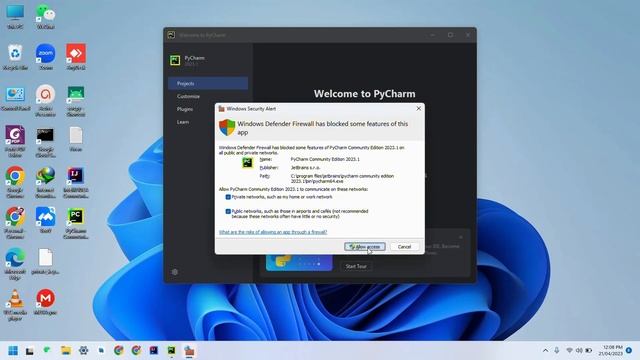Open the notification badge in the taskbar
This screenshot has height=360, width=640.
(629, 350)
